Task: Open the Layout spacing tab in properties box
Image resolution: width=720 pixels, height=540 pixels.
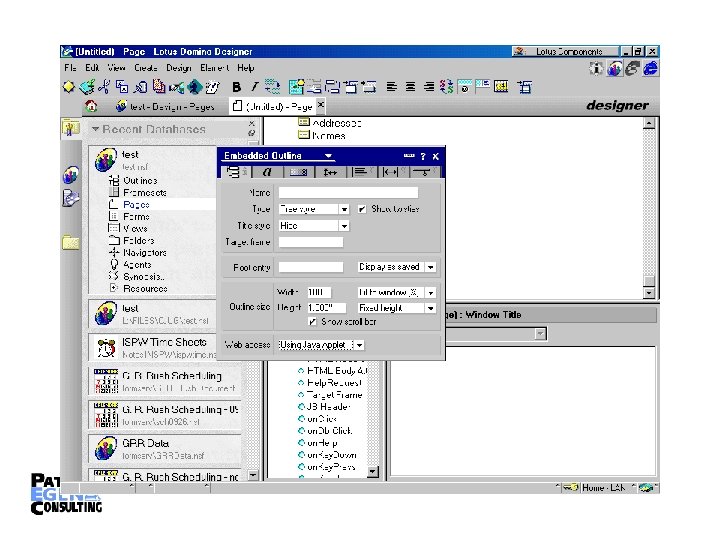Action: (x=330, y=172)
